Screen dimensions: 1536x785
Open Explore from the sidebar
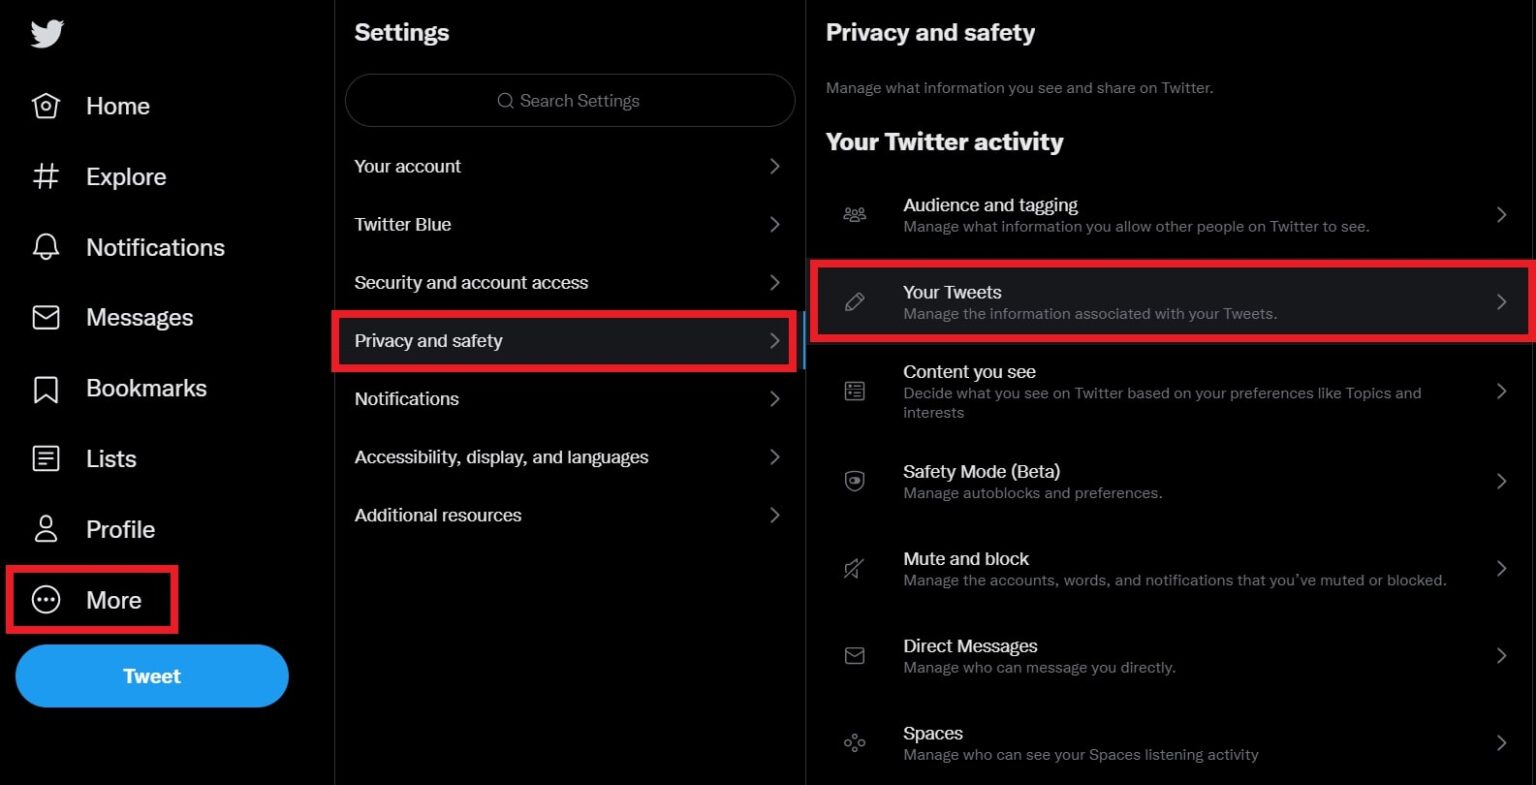[x=46, y=176]
